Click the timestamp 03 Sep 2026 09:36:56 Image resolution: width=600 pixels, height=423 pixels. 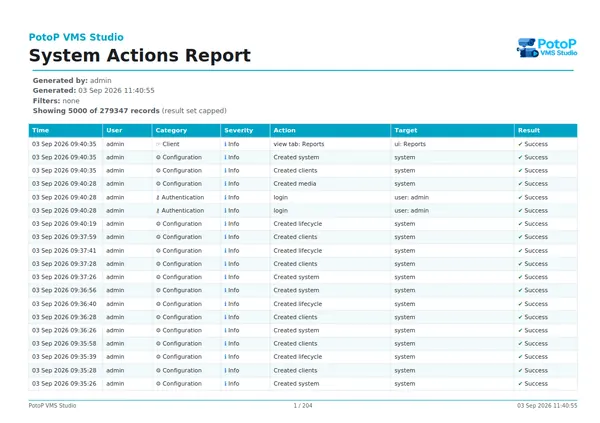[64, 290]
